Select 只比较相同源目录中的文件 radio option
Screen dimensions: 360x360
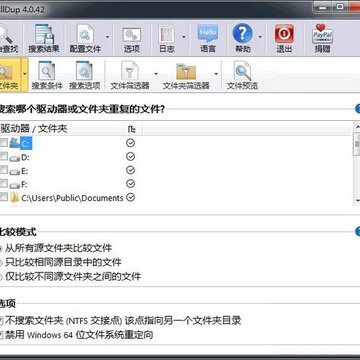(60, 262)
